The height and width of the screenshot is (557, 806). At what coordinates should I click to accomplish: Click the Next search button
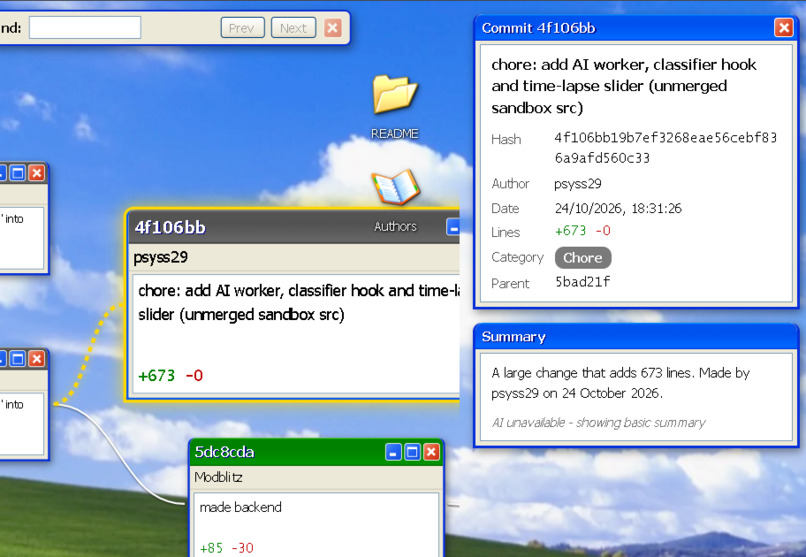(293, 28)
